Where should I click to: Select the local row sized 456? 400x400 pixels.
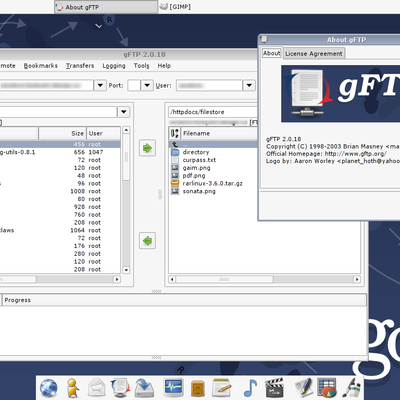click(60, 144)
